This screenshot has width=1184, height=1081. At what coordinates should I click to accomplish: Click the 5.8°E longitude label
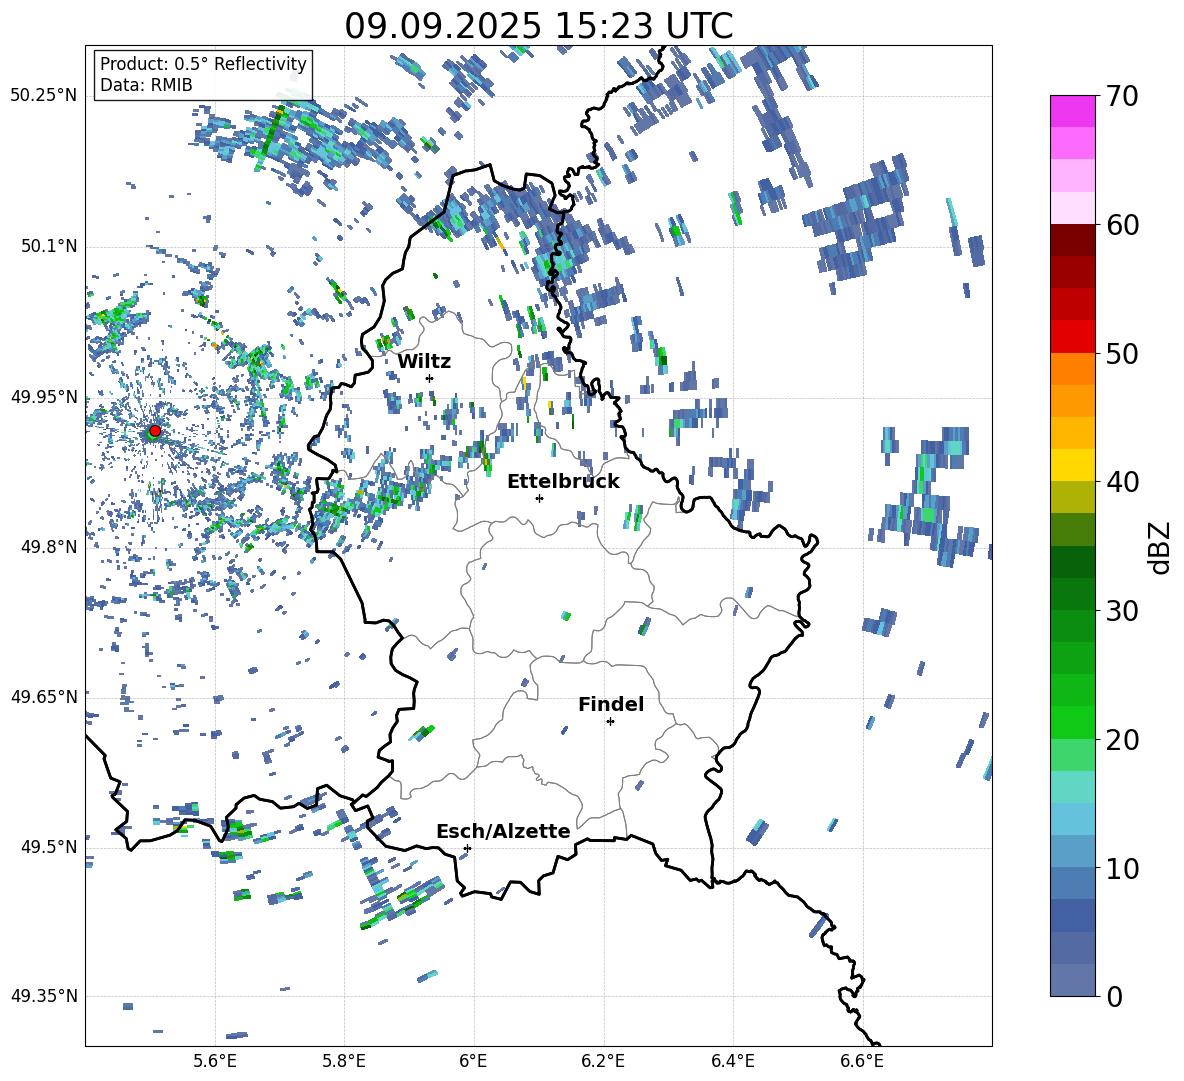pyautogui.click(x=344, y=1062)
